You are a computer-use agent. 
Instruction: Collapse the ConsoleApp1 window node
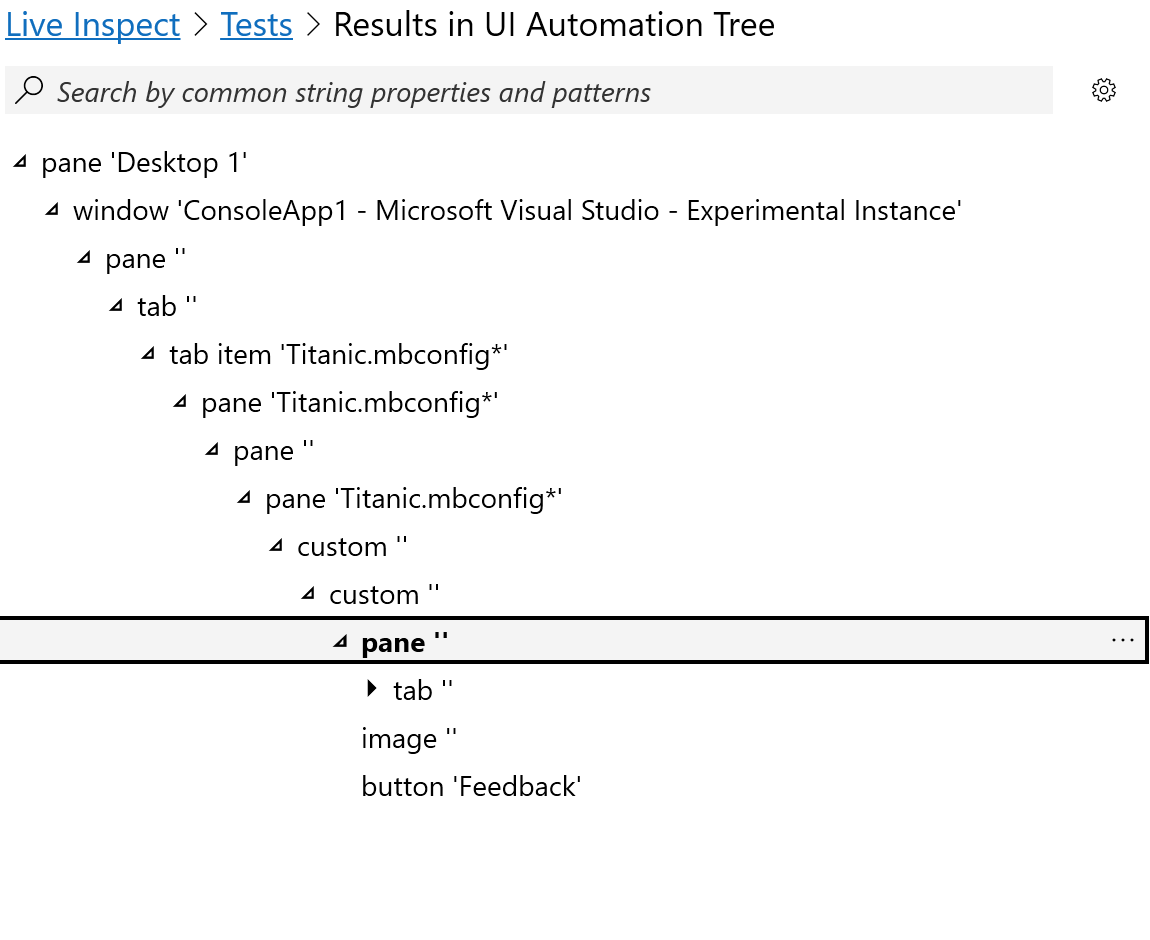pos(51,209)
